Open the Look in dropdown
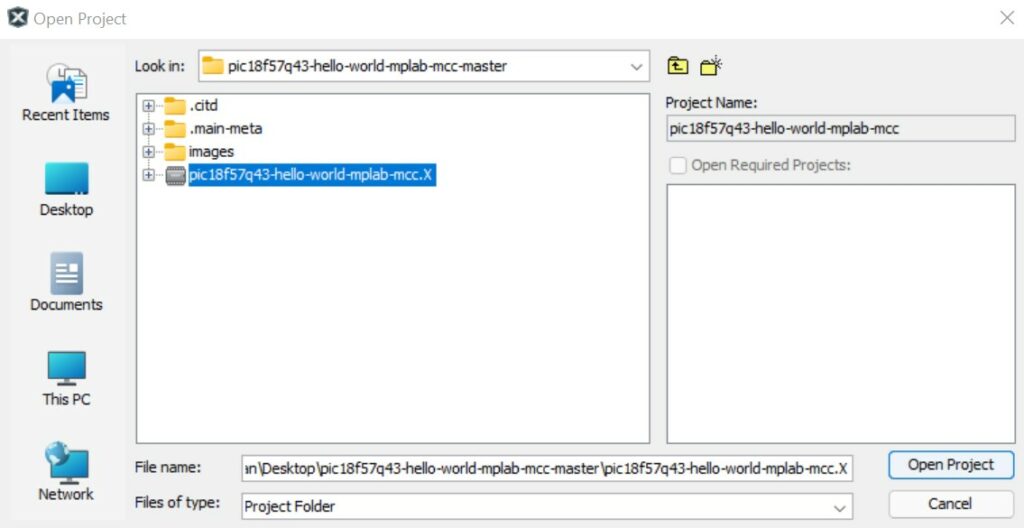The height and width of the screenshot is (528, 1024). coord(636,67)
